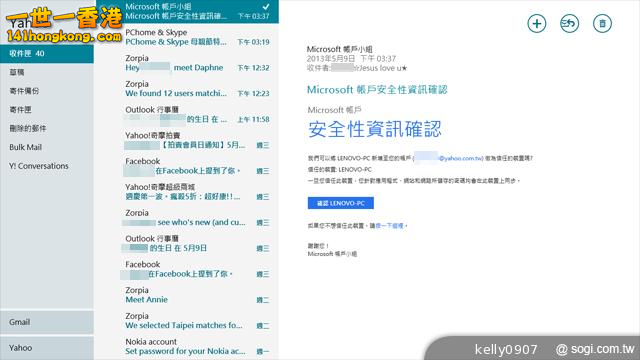The height and width of the screenshot is (360, 640).
Task: Open Zorpia email 'Meet Annie'
Action: click(187, 295)
